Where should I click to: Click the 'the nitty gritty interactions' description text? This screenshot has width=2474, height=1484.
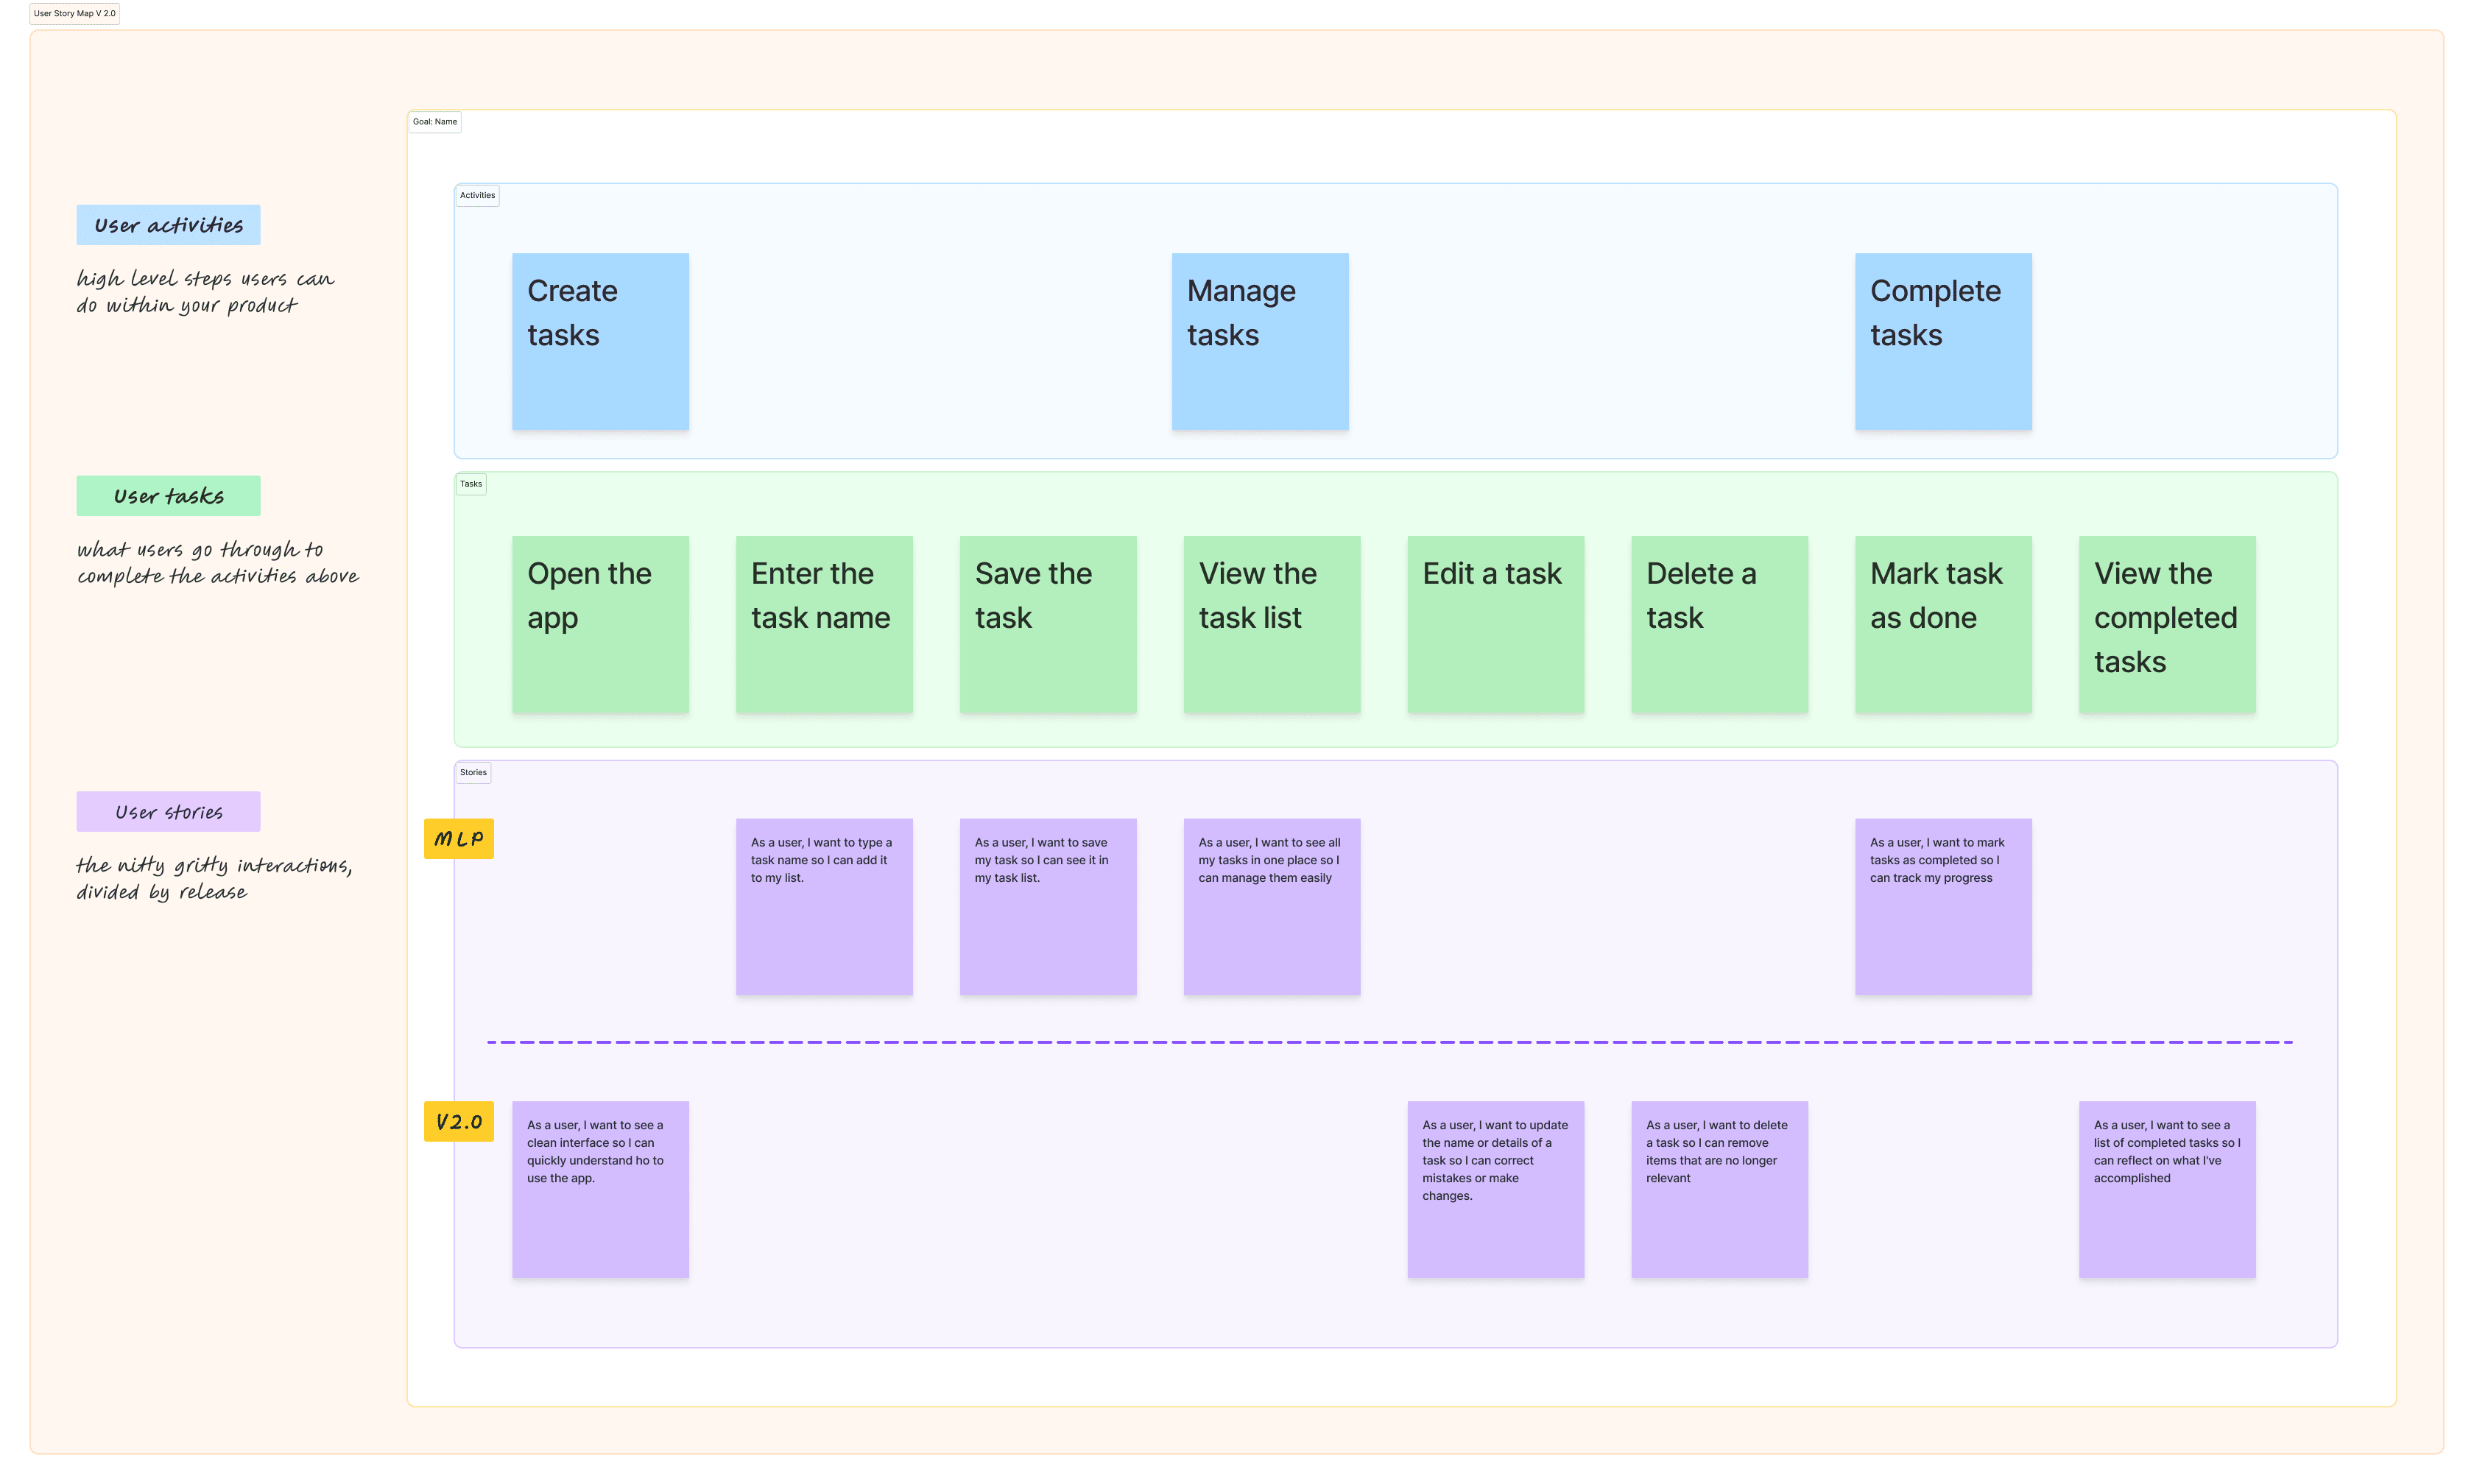pos(214,879)
